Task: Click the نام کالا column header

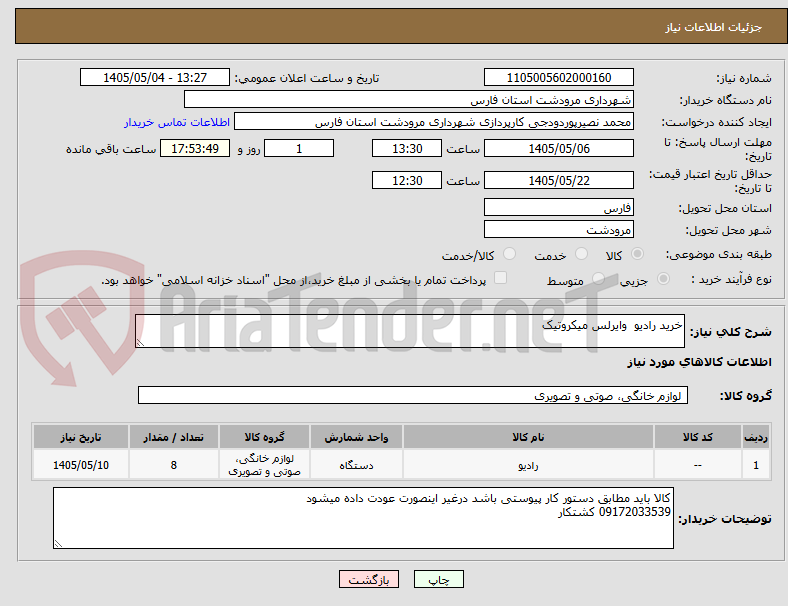Action: 528,437
